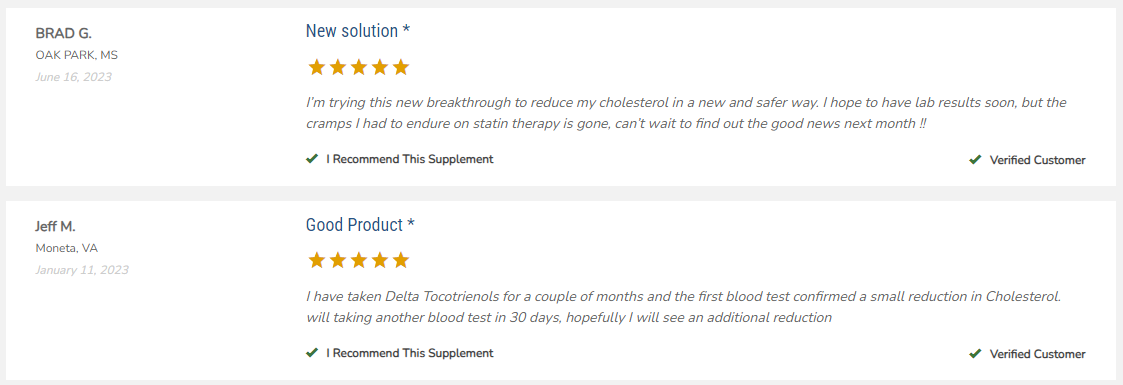Open the 'New solution *' review title
This screenshot has height=385, width=1123.
coord(358,31)
